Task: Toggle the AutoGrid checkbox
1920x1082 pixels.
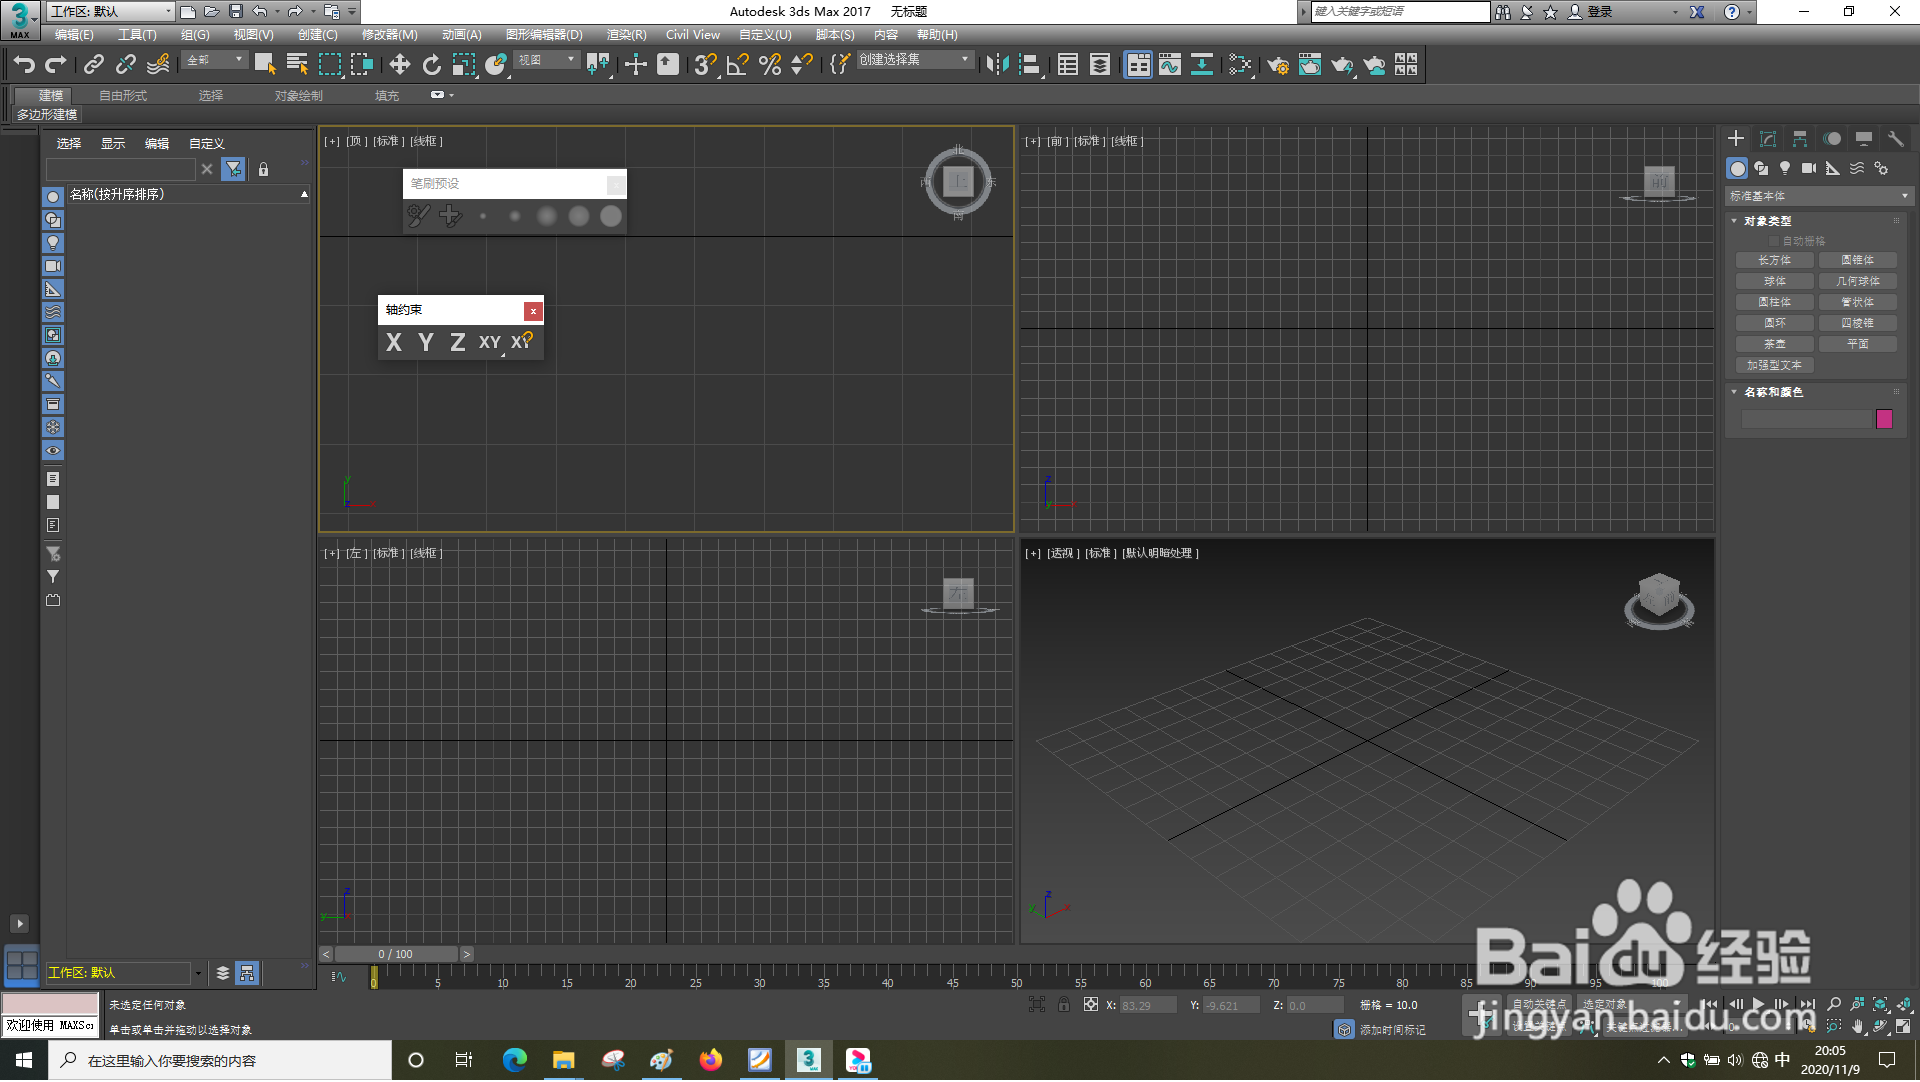Action: coord(1775,241)
